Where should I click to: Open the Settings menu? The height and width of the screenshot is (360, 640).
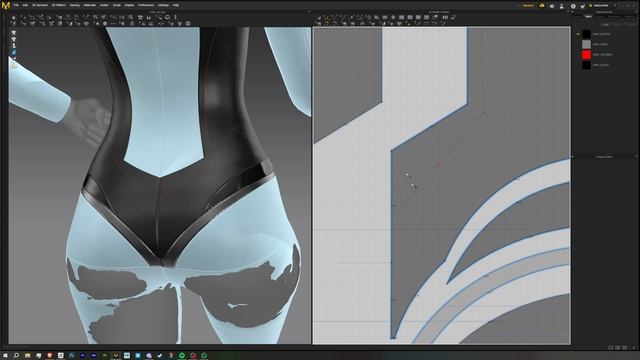(163, 5)
